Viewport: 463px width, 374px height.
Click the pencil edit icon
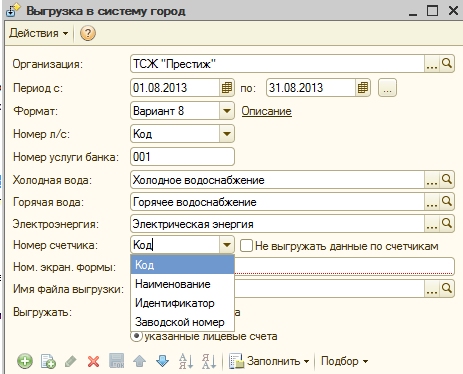pos(71,361)
